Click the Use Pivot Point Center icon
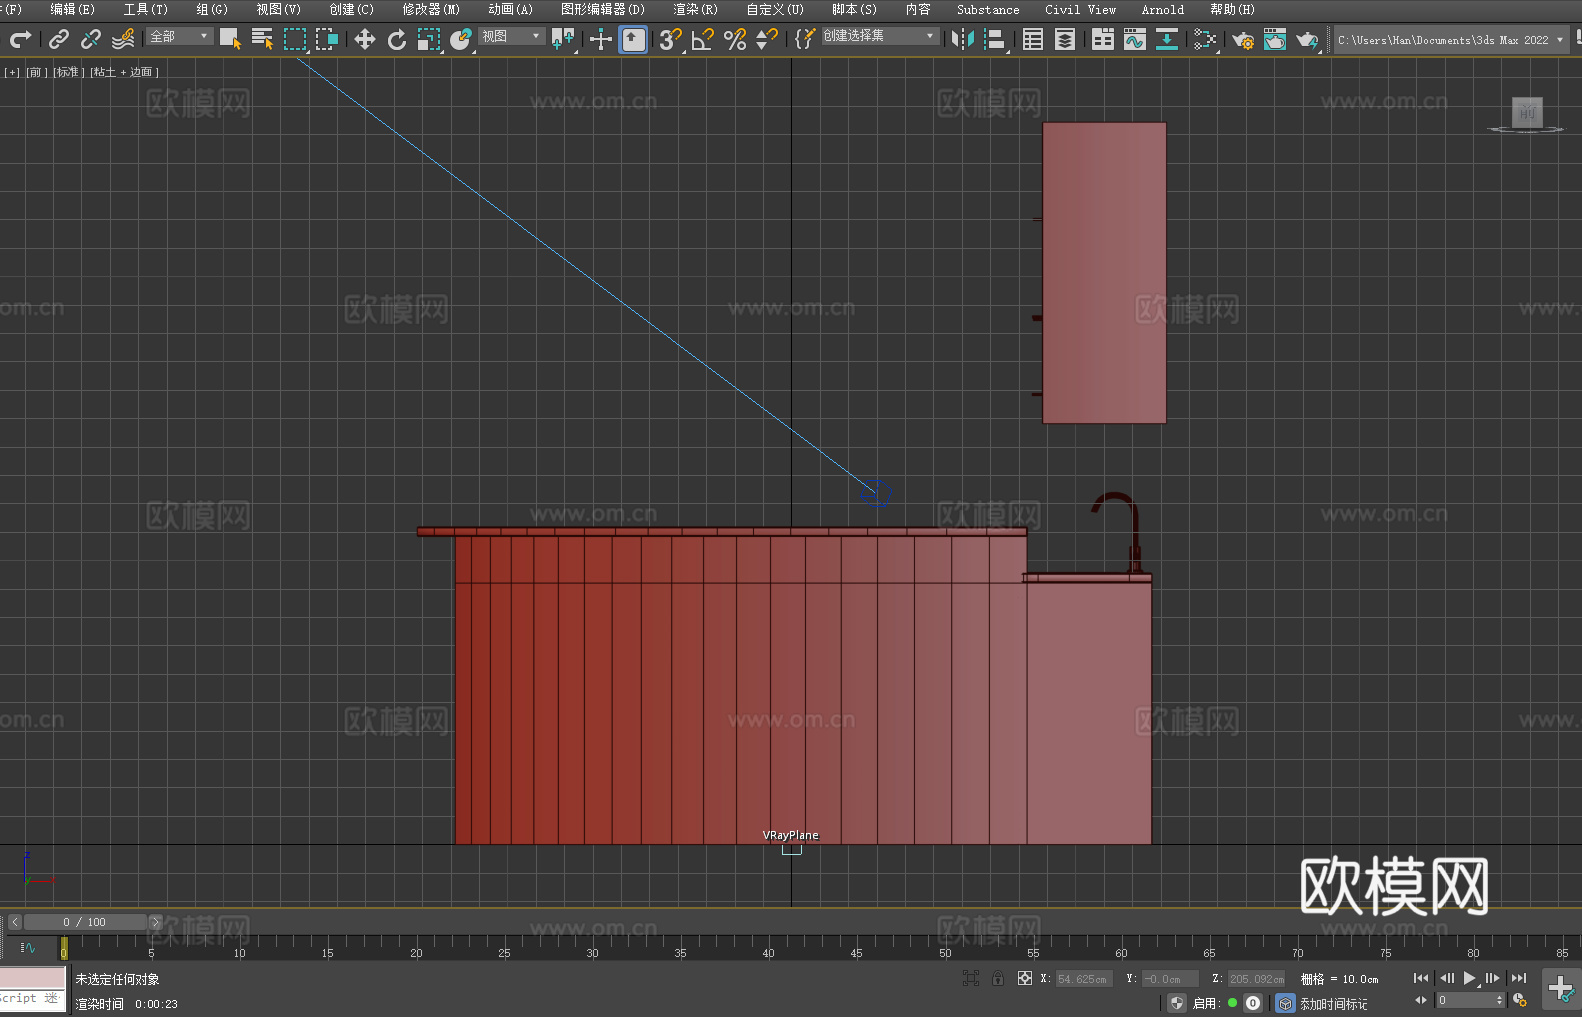 coord(563,39)
